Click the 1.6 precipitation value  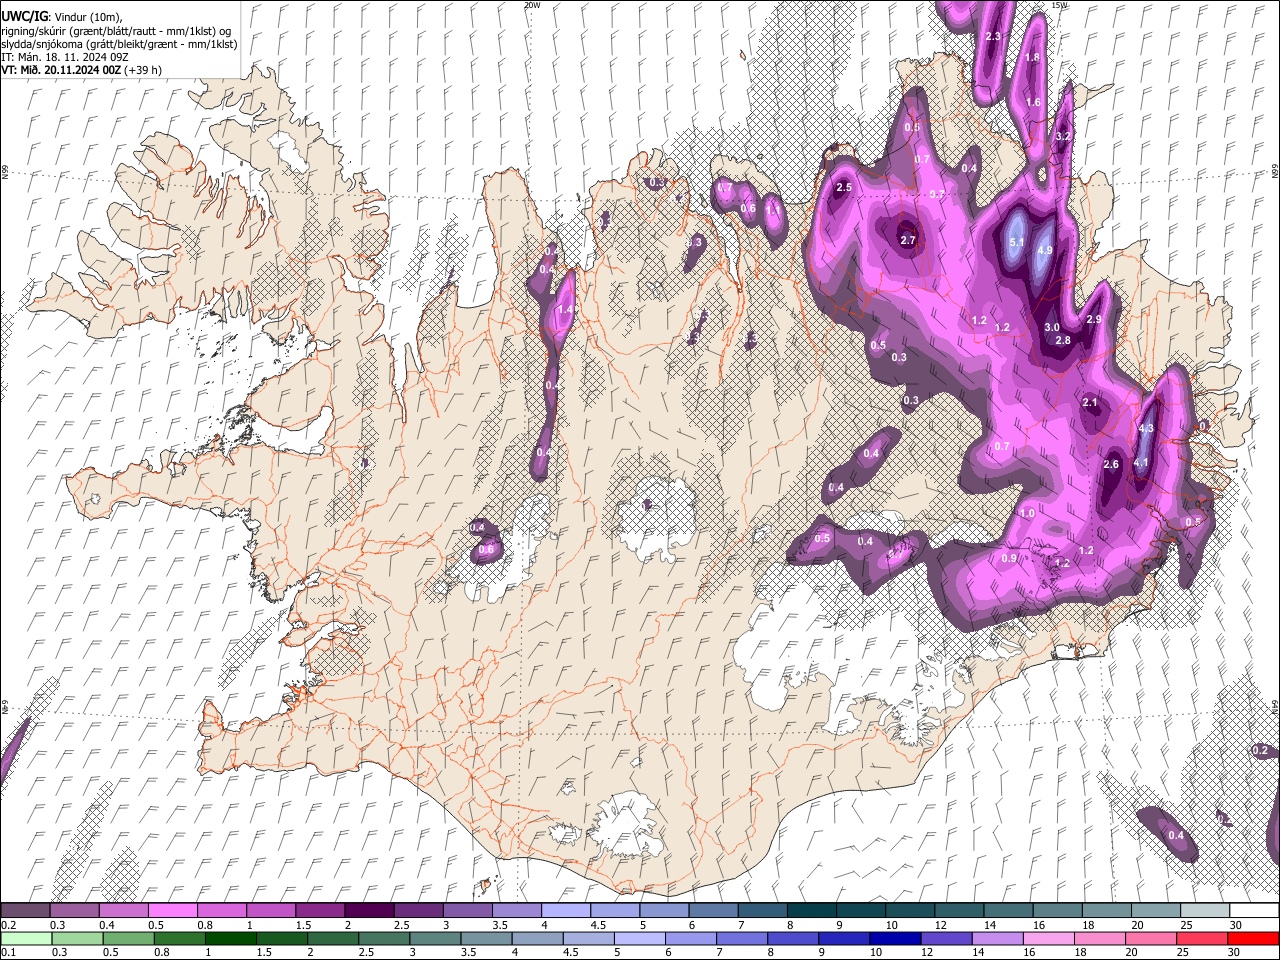point(1033,102)
